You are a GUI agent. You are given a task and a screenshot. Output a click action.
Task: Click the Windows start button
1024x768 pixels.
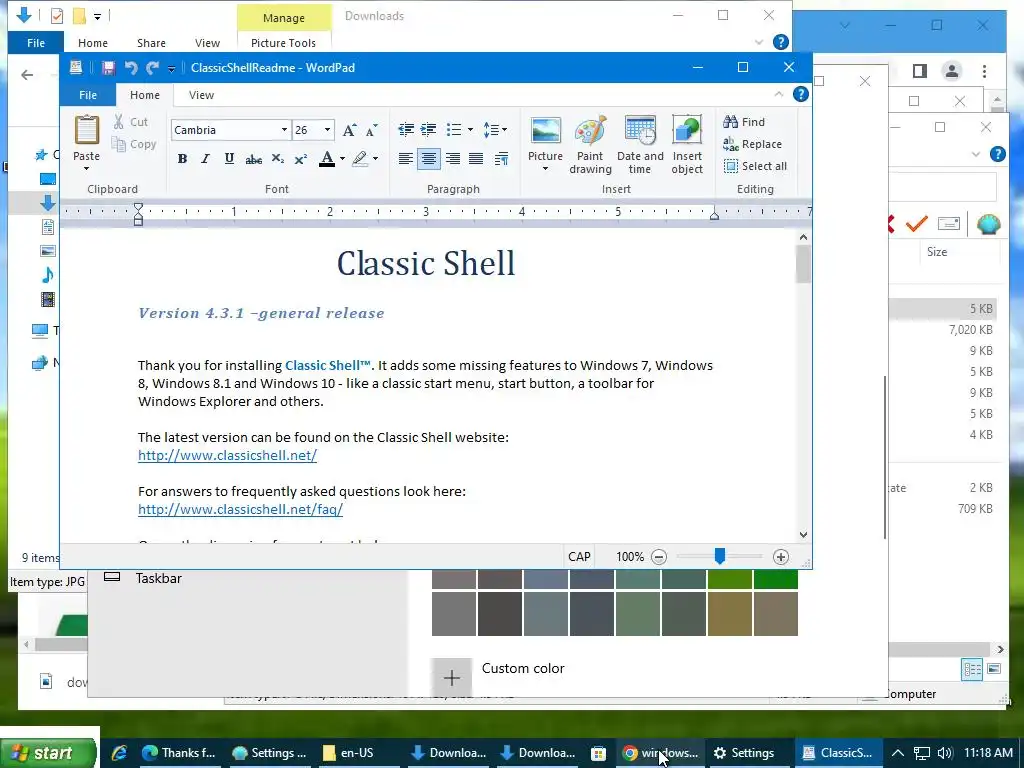48,753
